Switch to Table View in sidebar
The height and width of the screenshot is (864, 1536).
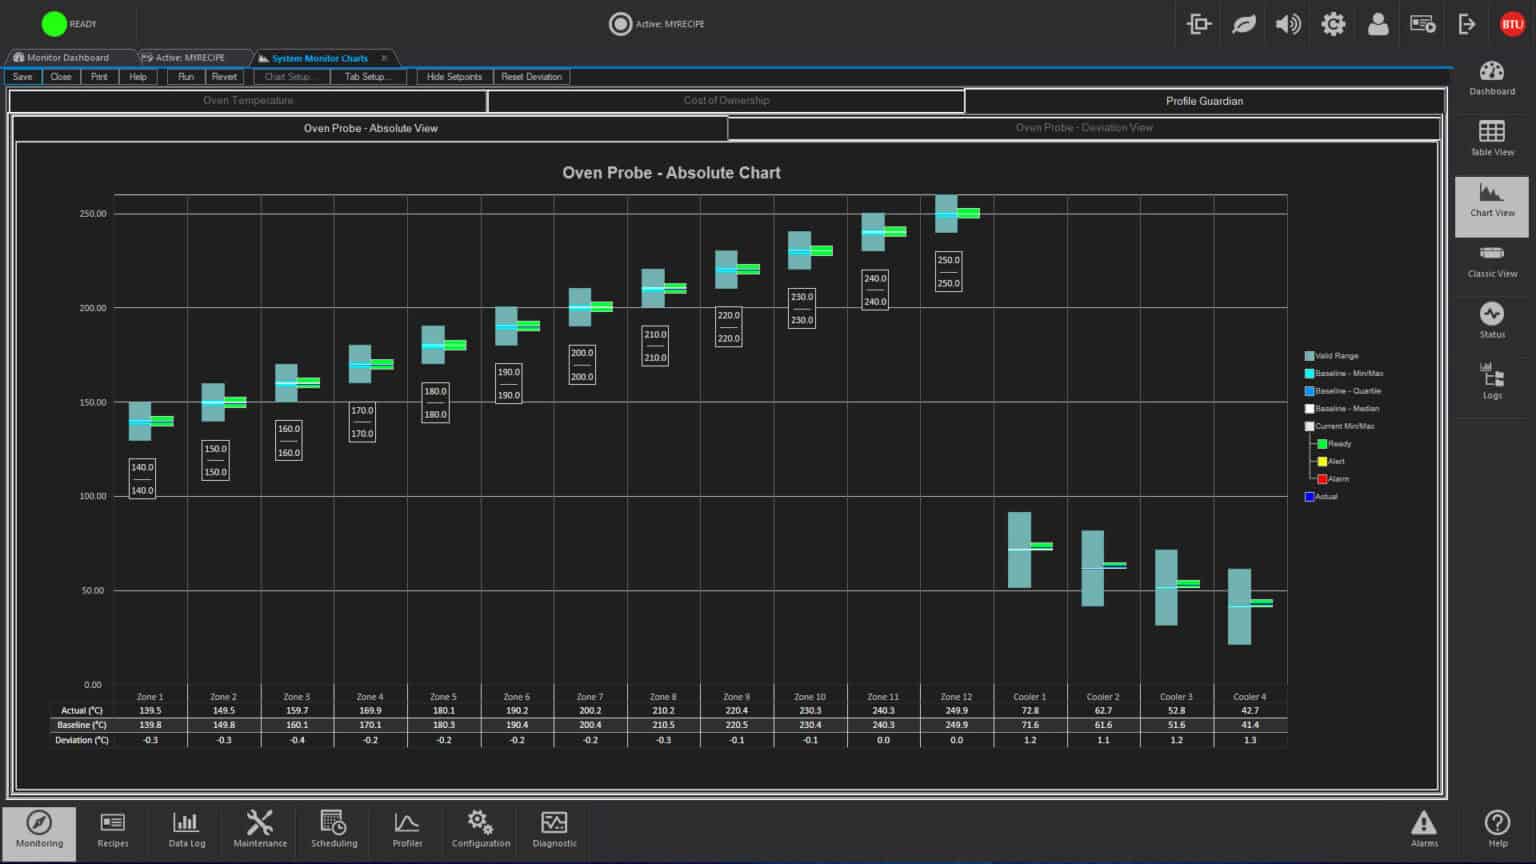[x=1491, y=139]
